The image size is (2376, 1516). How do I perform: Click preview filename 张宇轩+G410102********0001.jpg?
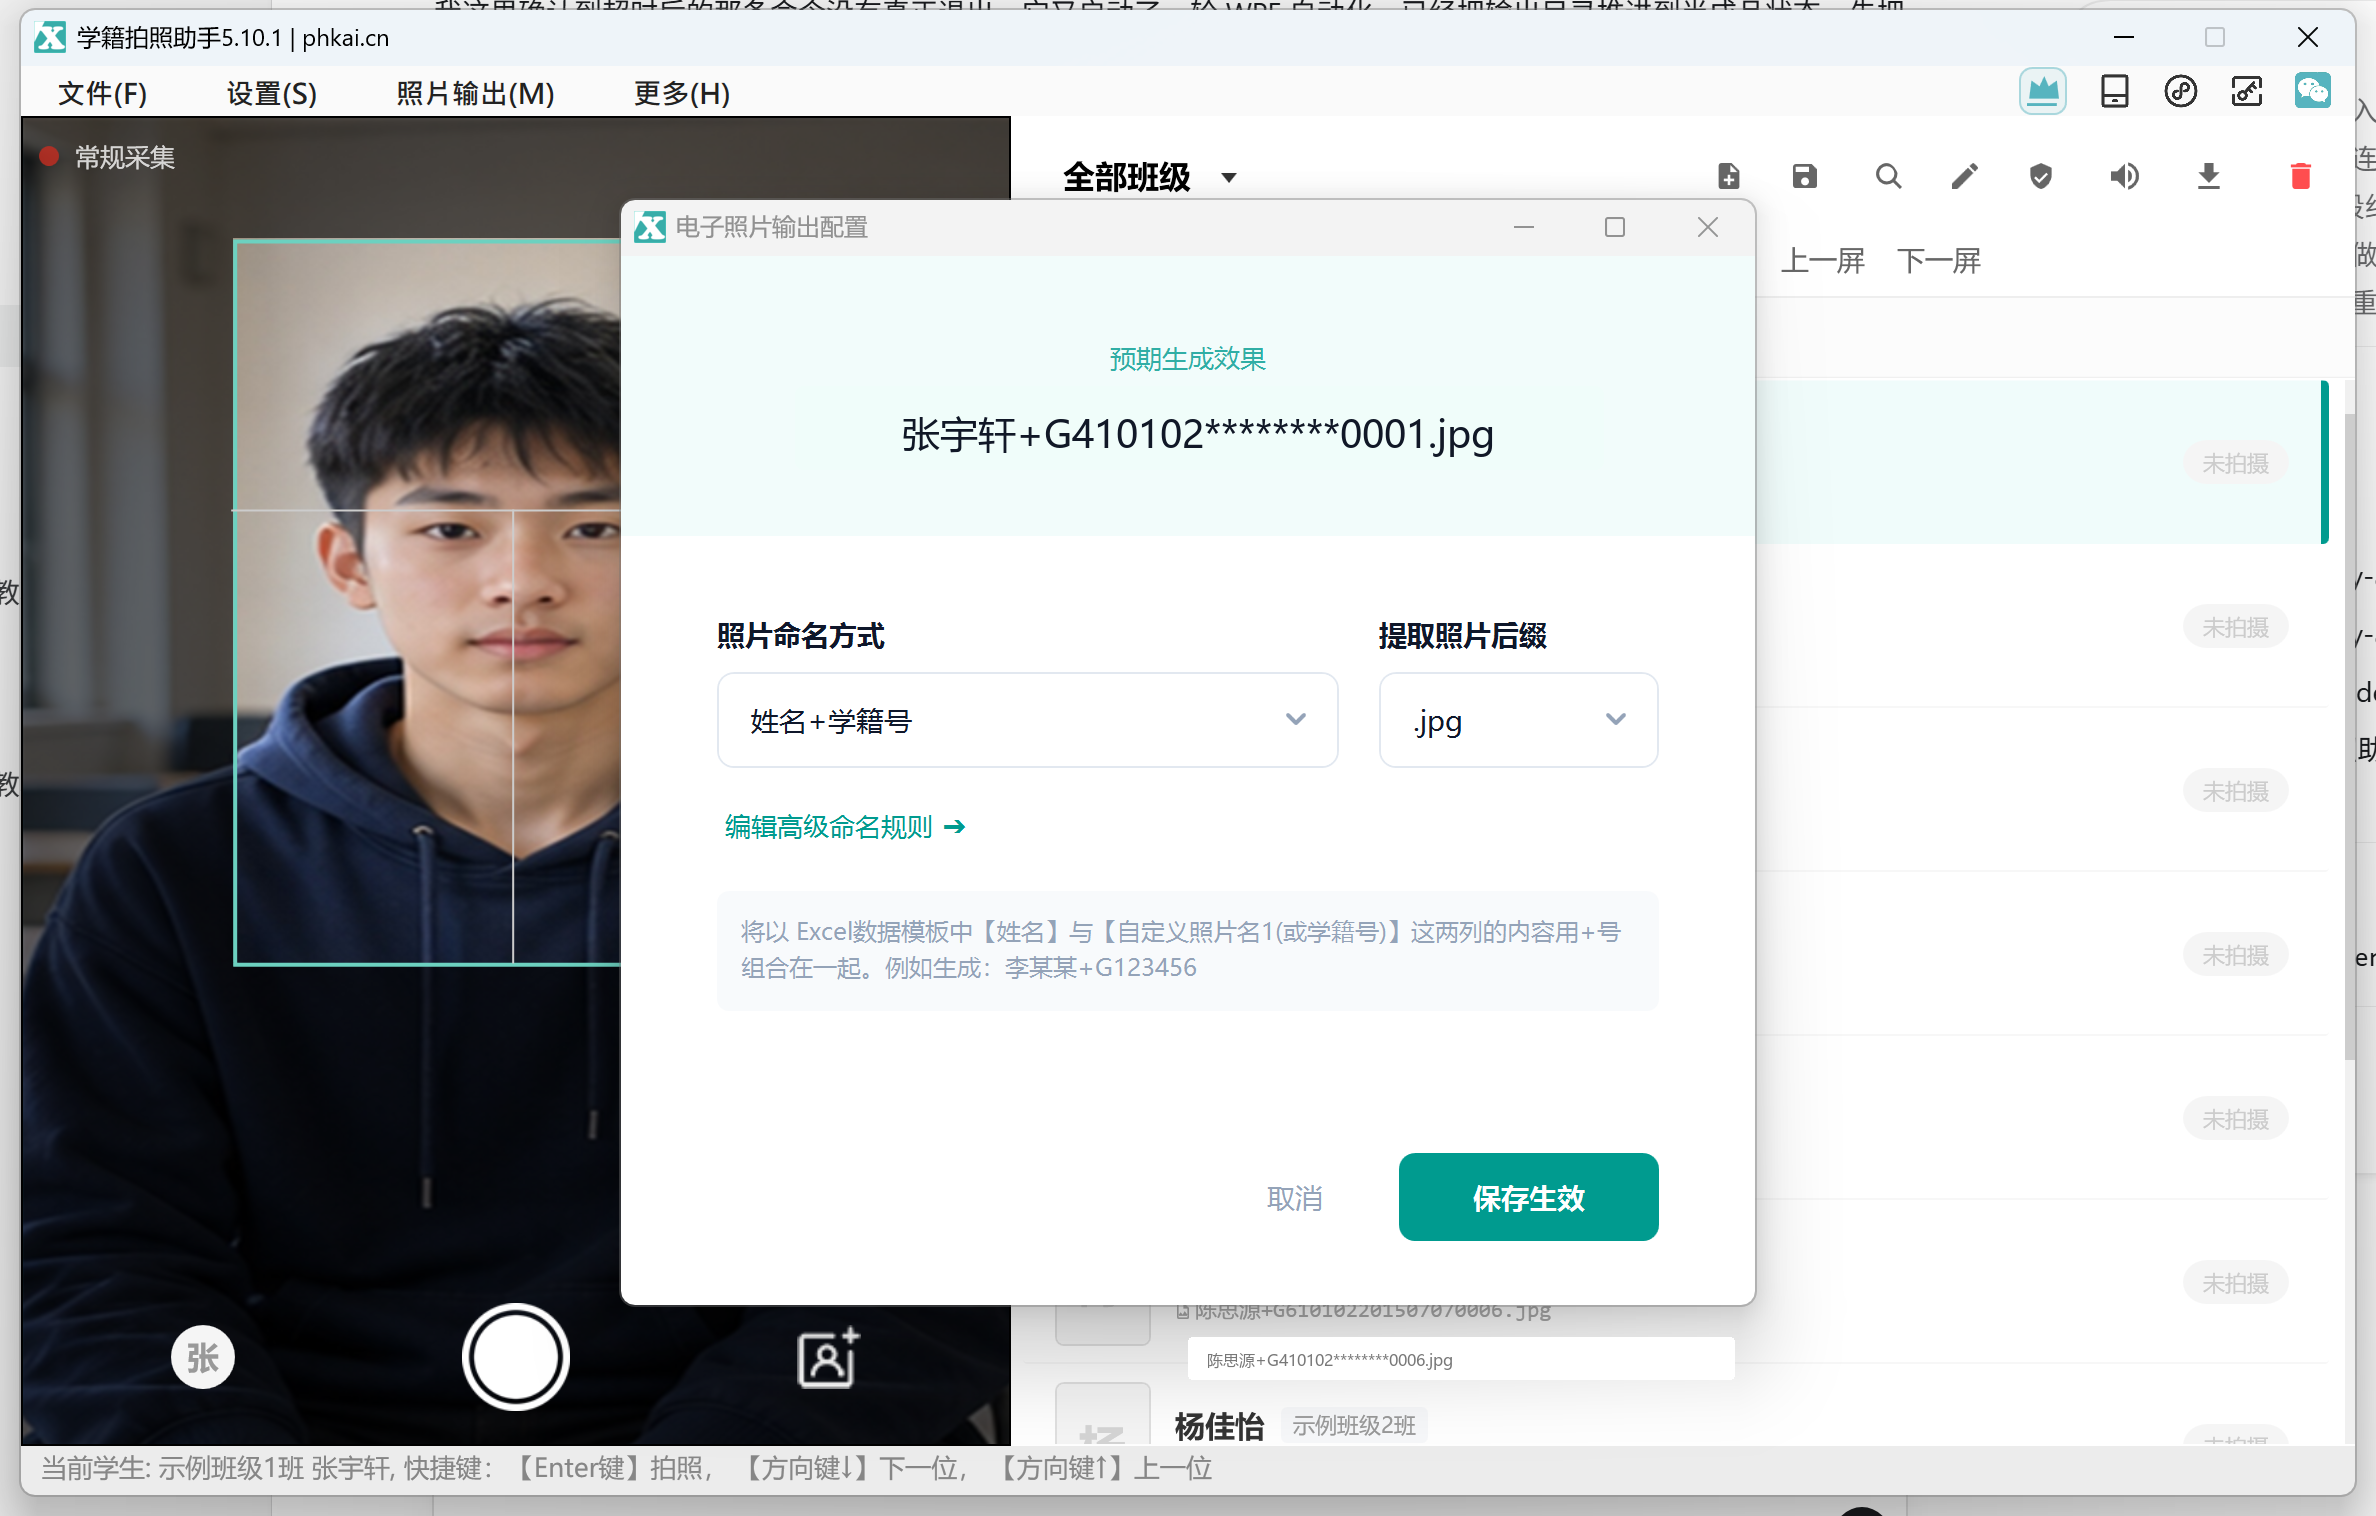click(x=1197, y=435)
